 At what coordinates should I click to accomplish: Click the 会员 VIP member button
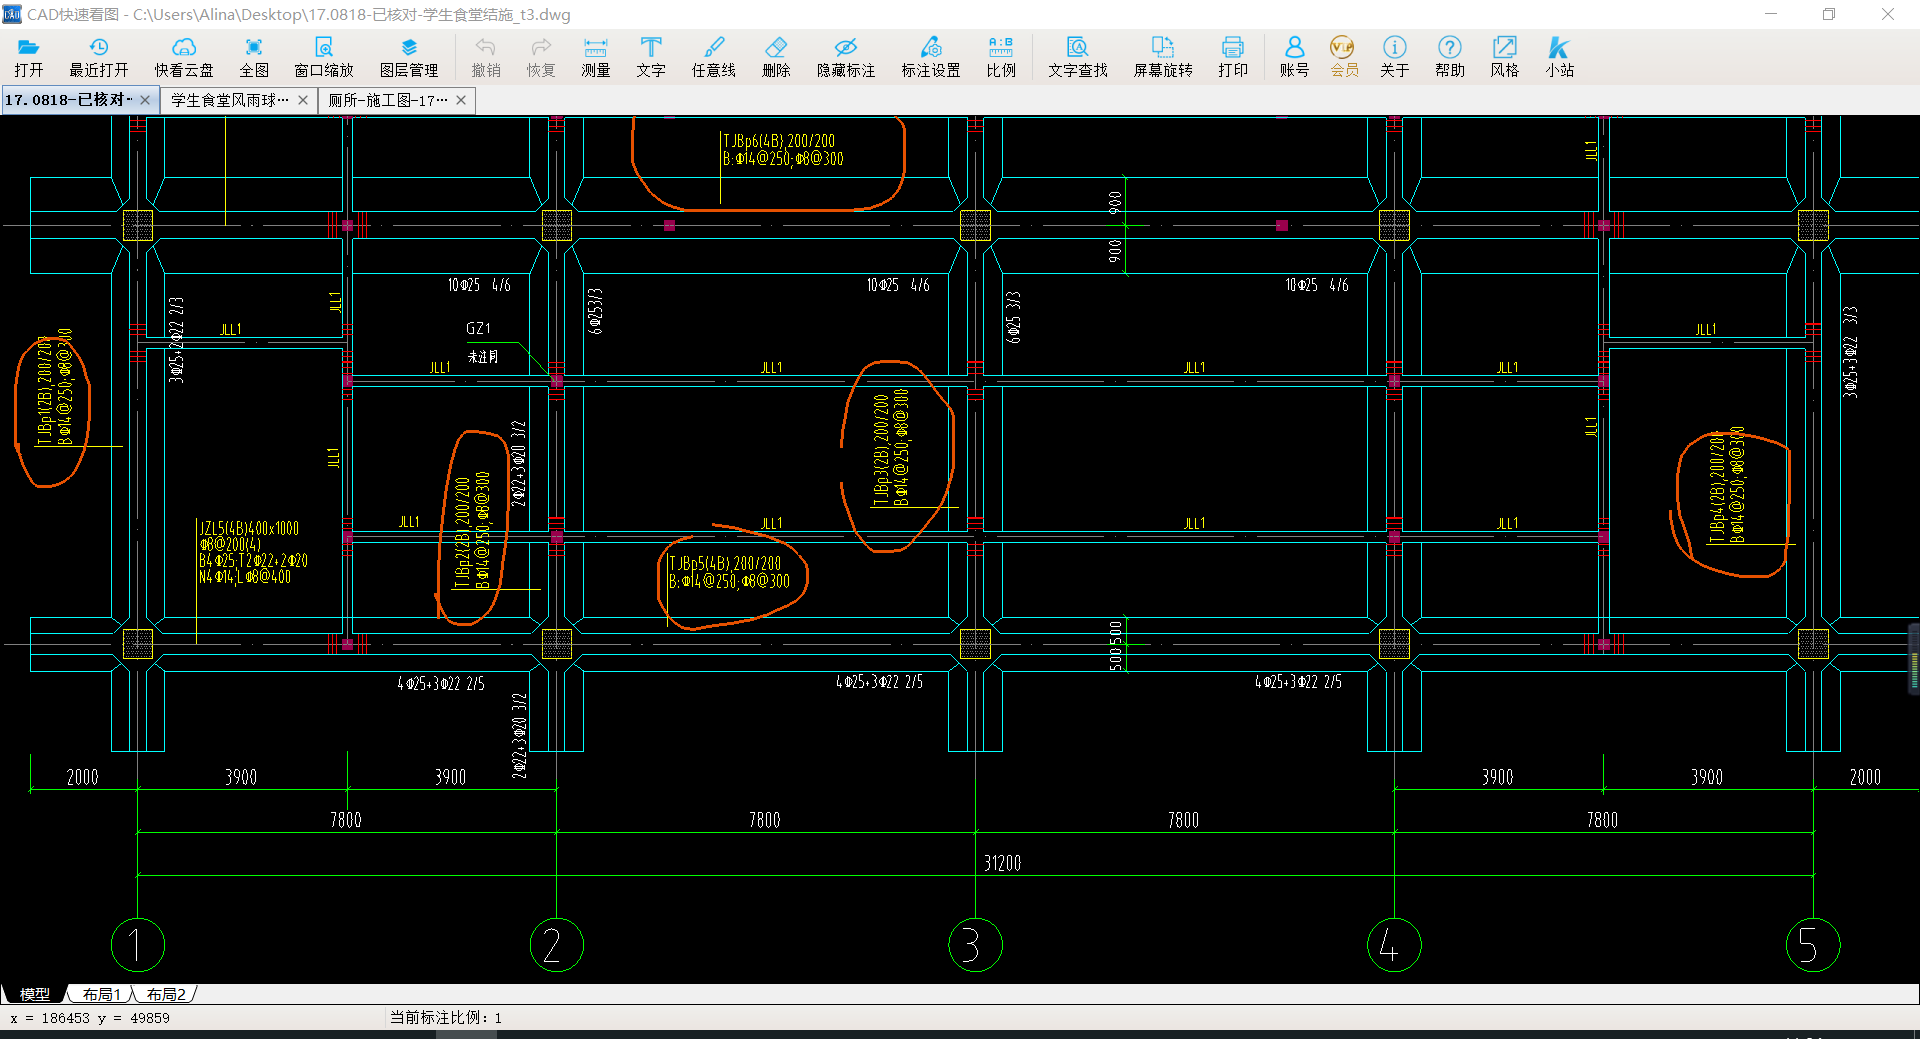point(1344,57)
